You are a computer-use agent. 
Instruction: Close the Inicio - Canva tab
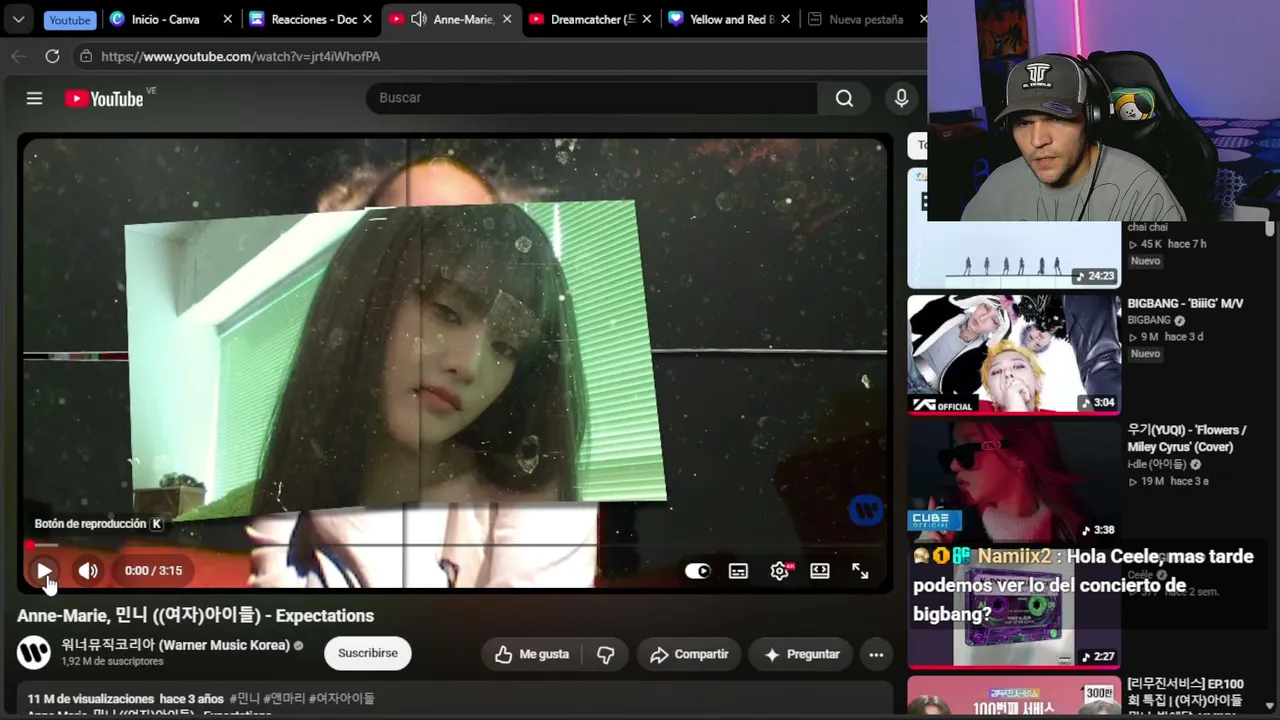coord(228,19)
